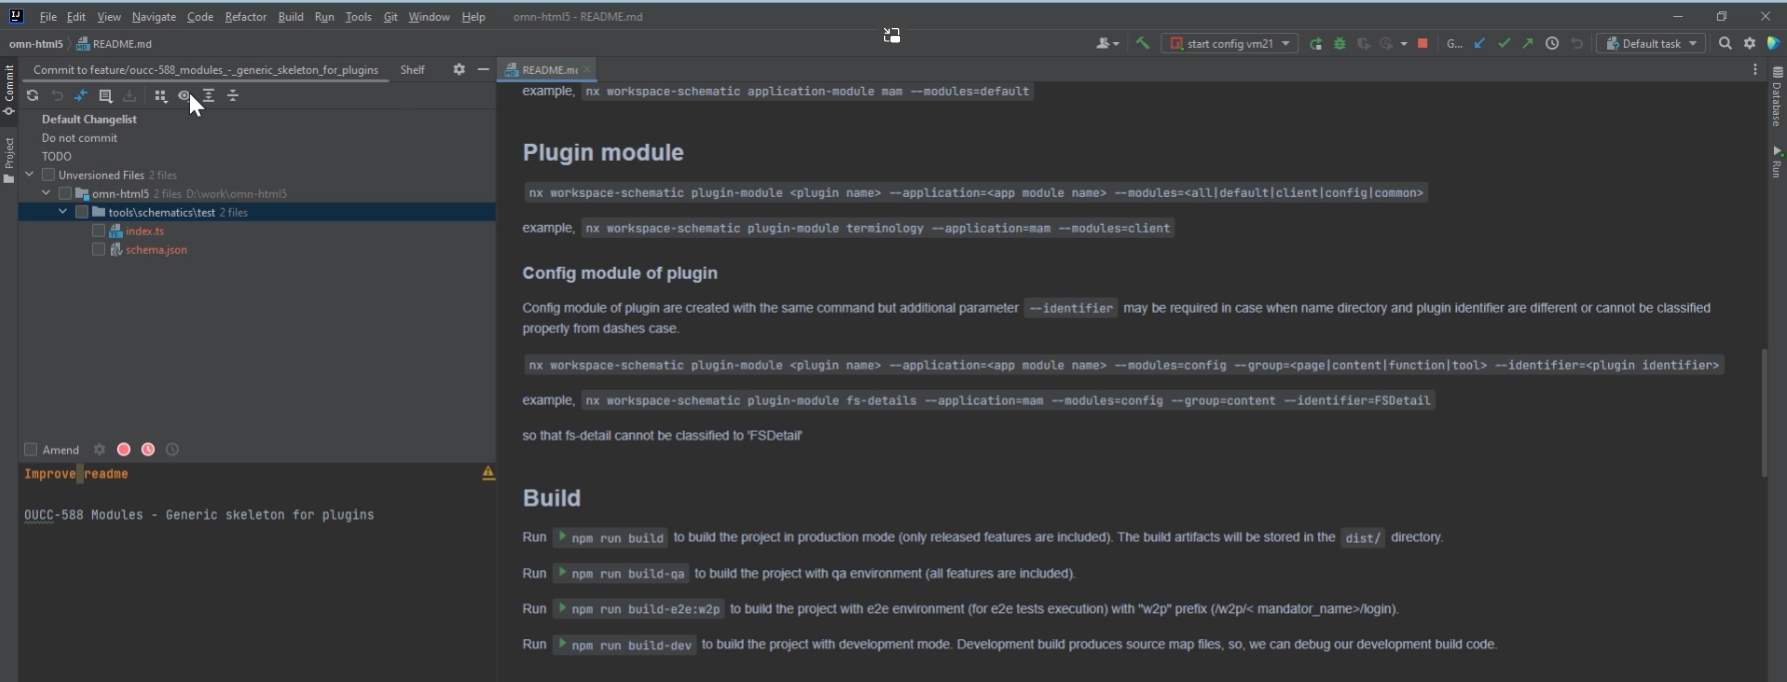Click the Show Diff icon in Commit toolbar
The image size is (1787, 682).
click(x=81, y=96)
